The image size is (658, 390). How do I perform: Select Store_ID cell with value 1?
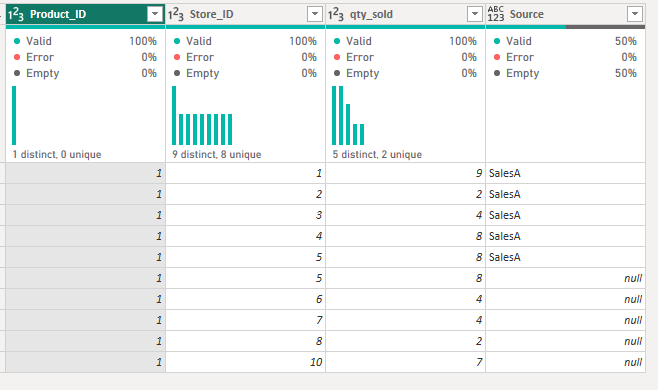(x=245, y=173)
